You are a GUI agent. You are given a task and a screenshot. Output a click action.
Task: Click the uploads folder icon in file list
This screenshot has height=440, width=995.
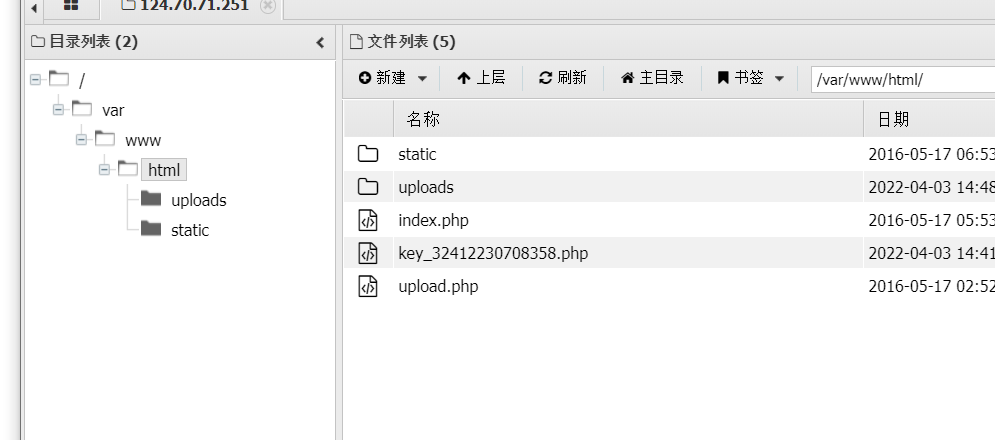click(368, 187)
